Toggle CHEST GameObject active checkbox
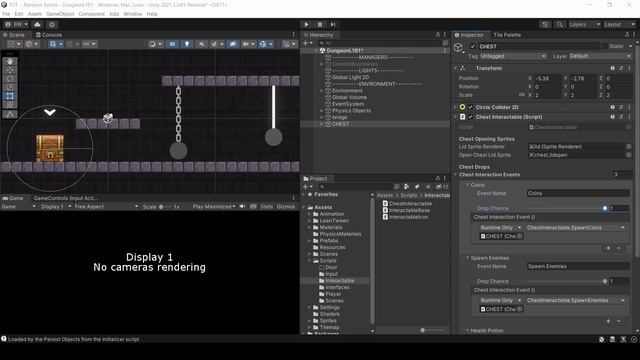The height and width of the screenshot is (360, 640). (473, 47)
